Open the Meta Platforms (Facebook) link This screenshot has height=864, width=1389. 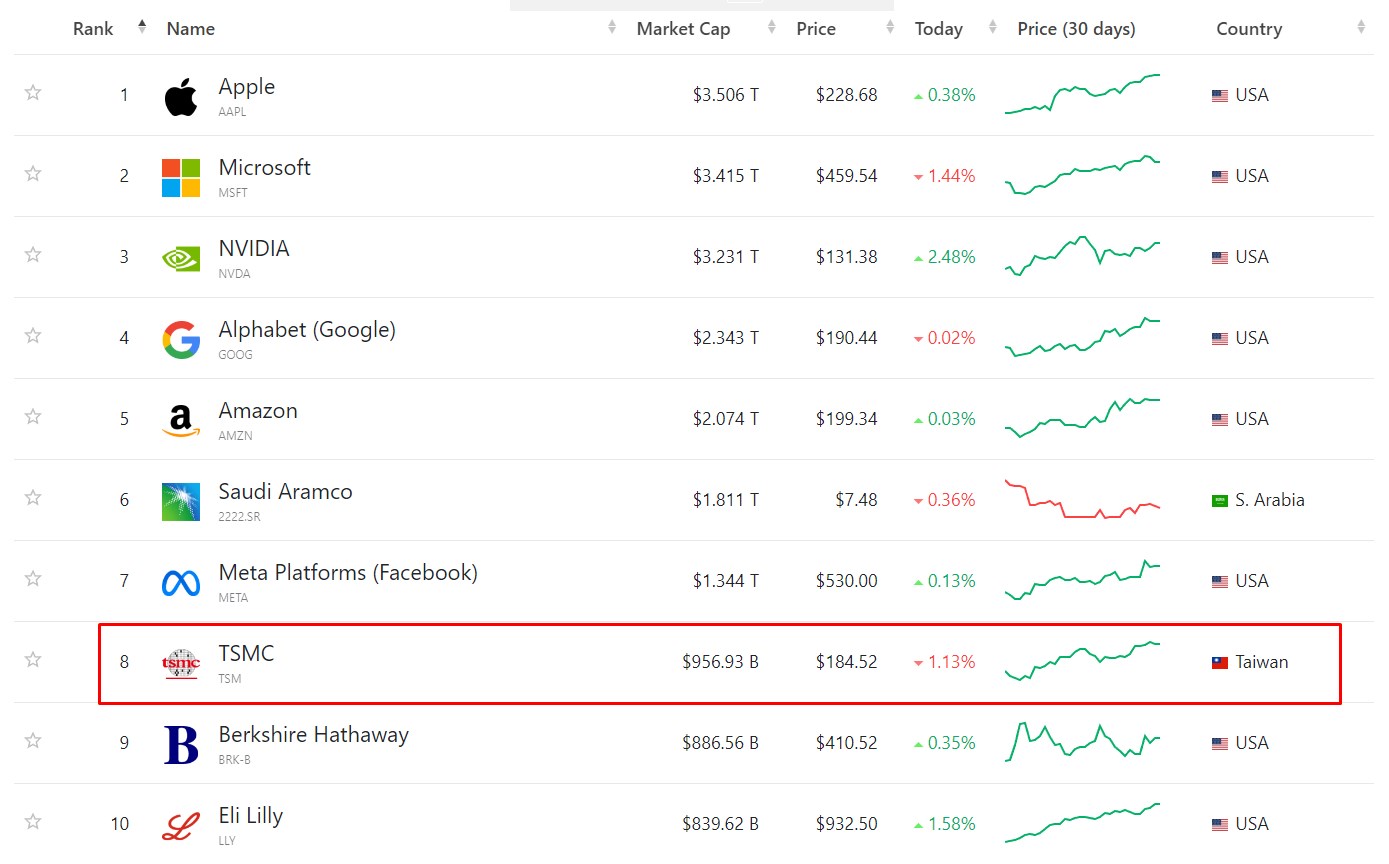click(x=348, y=572)
